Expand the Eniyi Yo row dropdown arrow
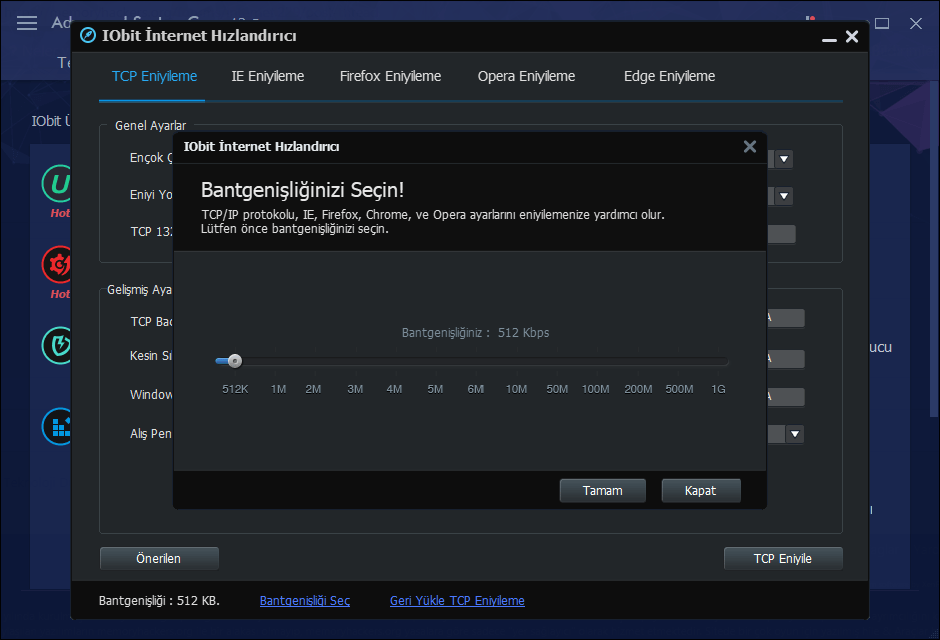 pyautogui.click(x=784, y=197)
